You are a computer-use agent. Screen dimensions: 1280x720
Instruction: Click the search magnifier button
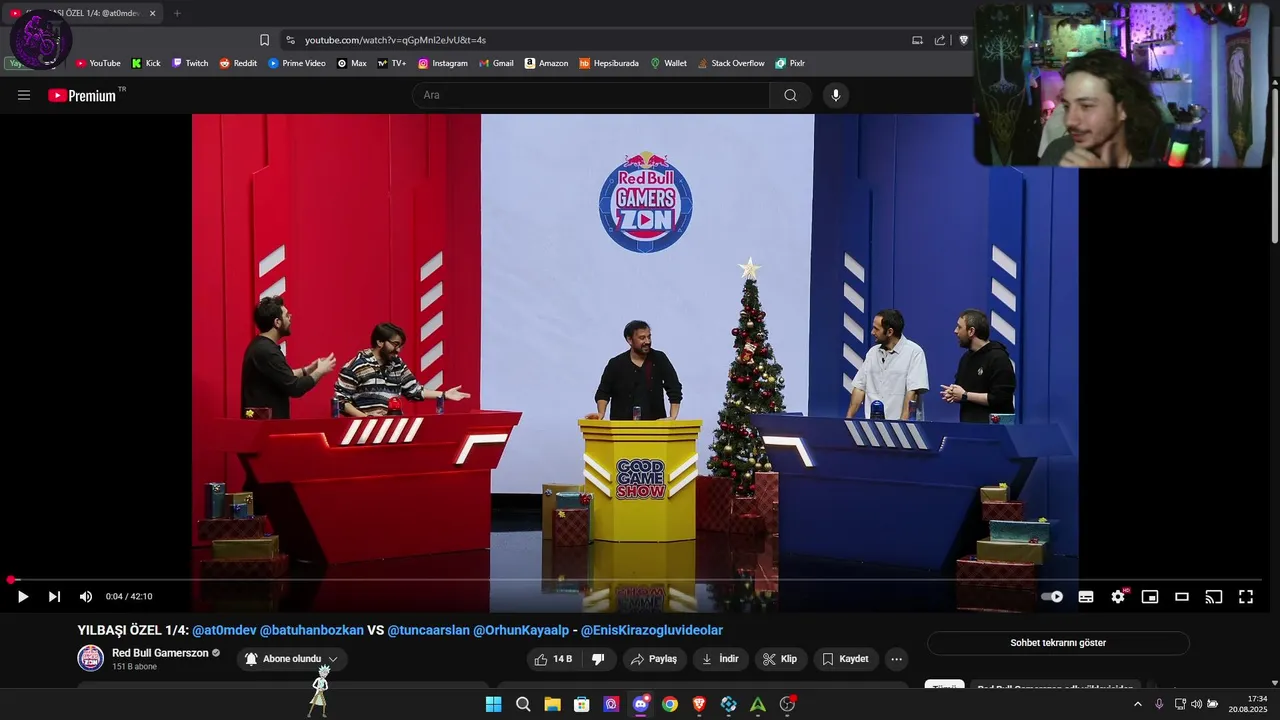pyautogui.click(x=791, y=95)
